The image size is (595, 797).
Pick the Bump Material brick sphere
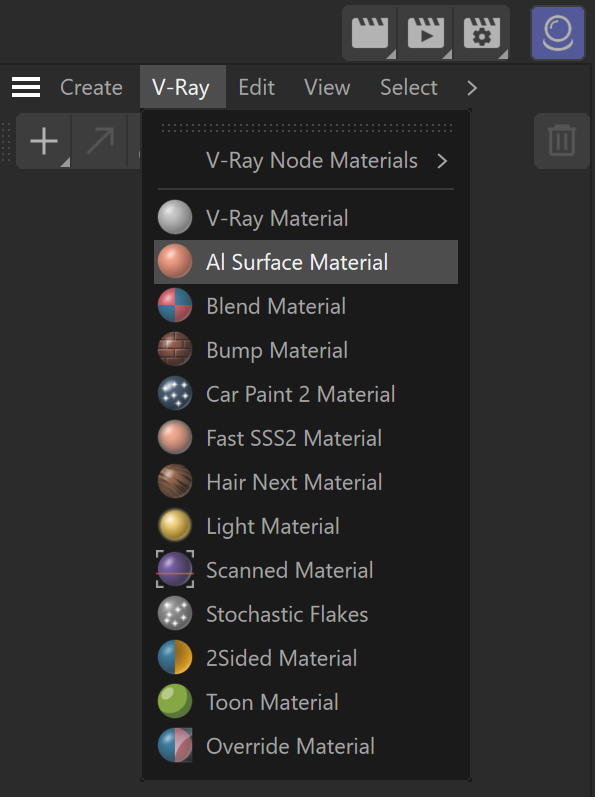point(175,350)
